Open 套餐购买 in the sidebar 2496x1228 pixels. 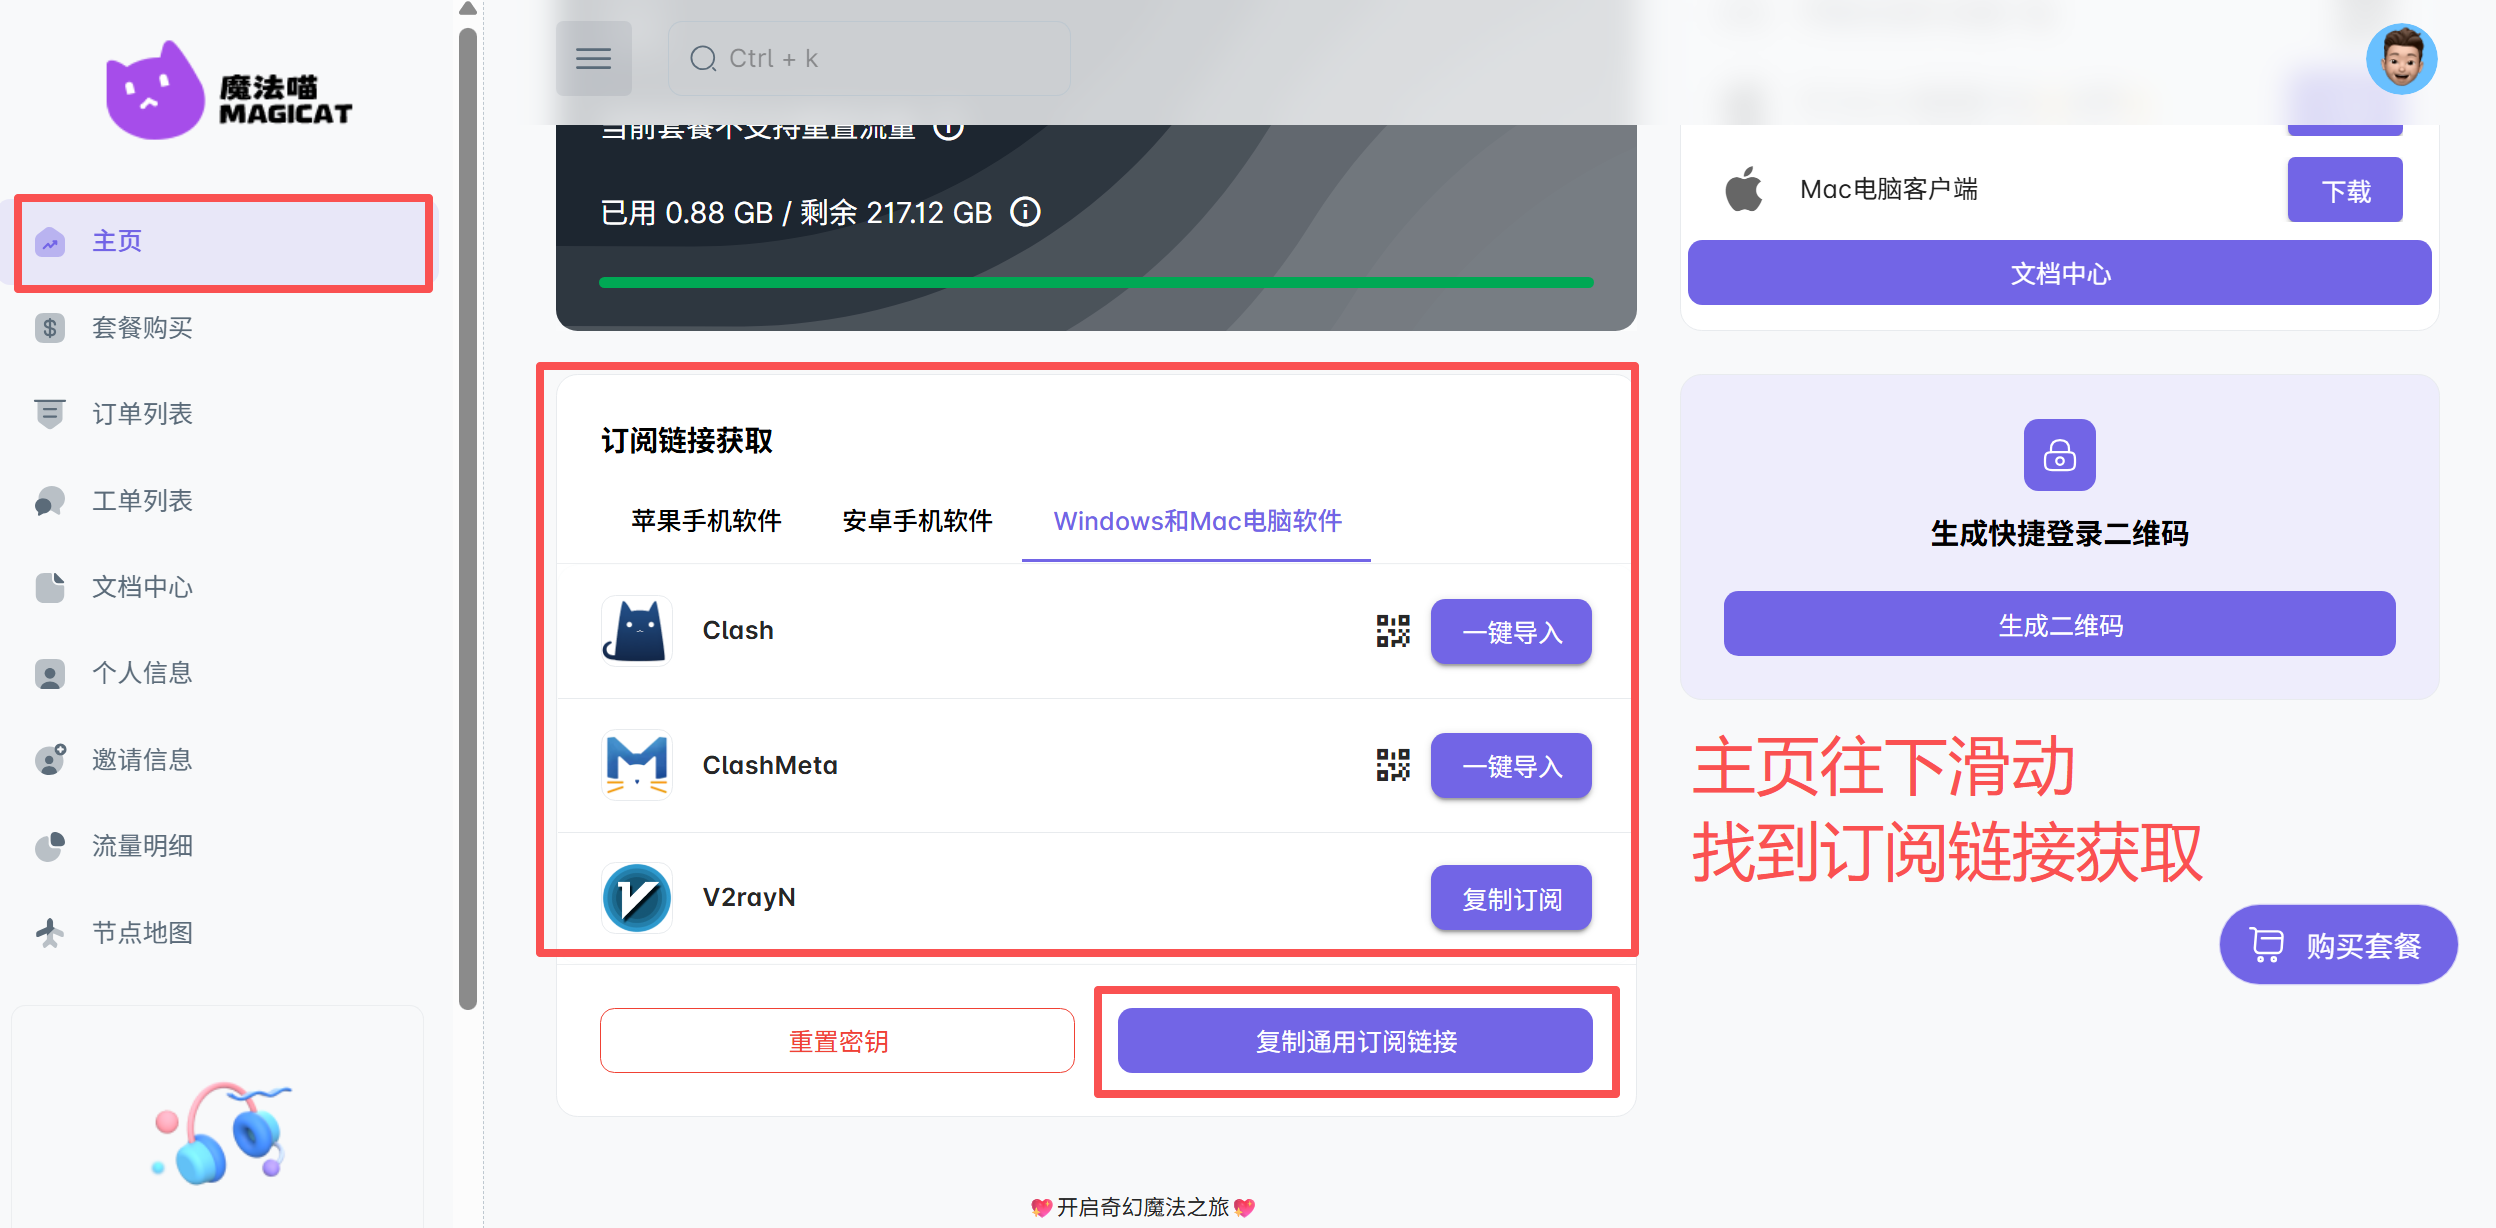142,328
